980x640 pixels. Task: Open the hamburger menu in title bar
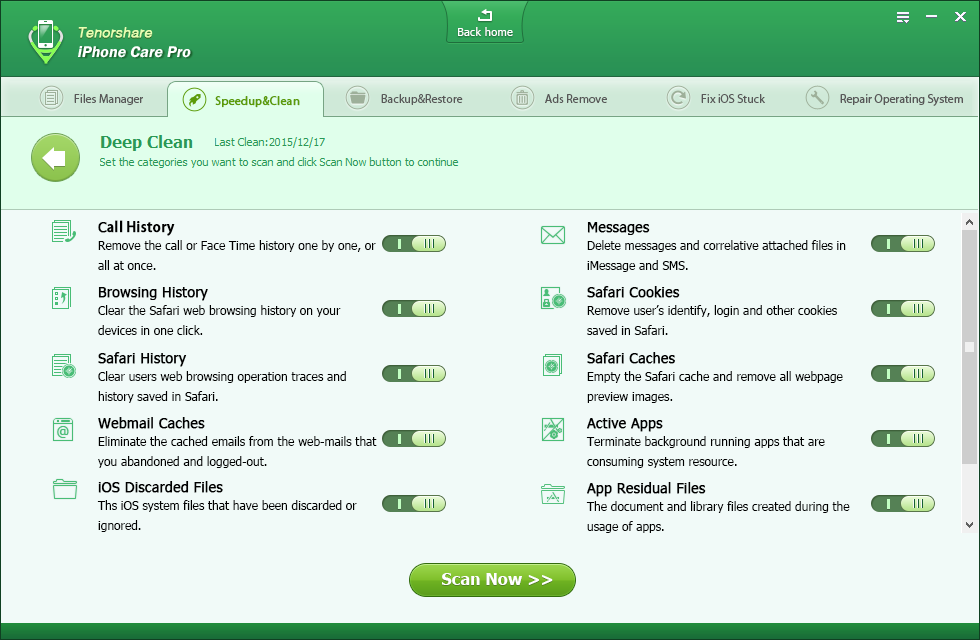[903, 18]
